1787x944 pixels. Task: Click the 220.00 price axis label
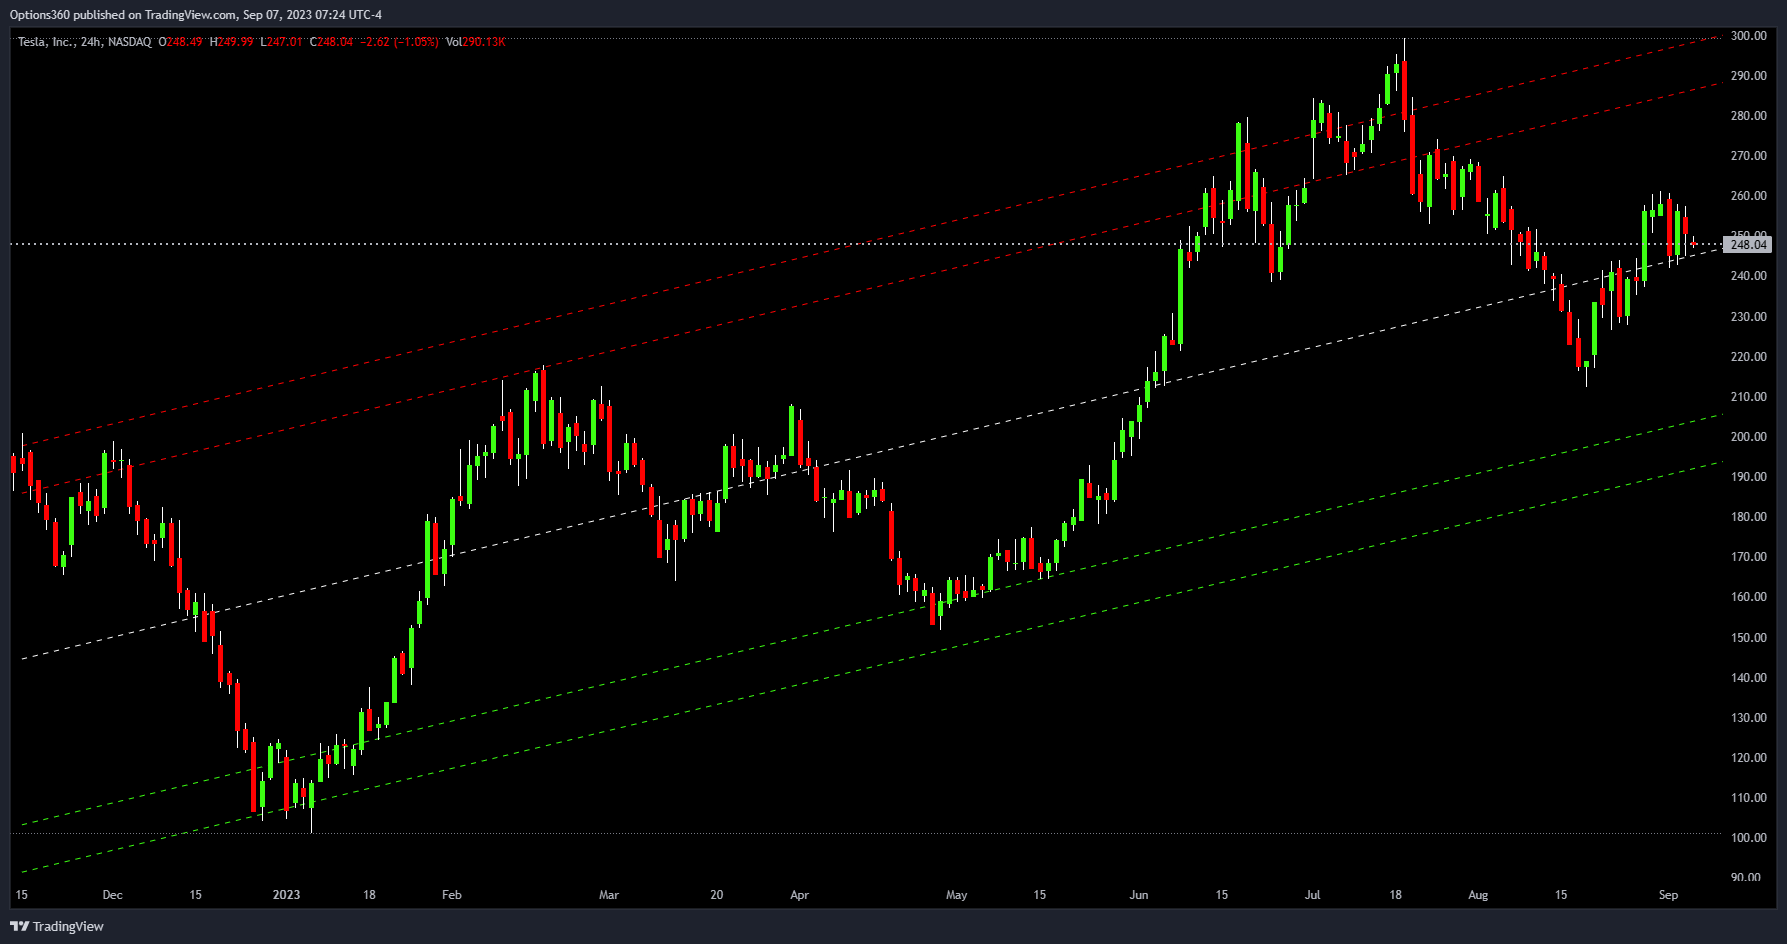(x=1749, y=357)
